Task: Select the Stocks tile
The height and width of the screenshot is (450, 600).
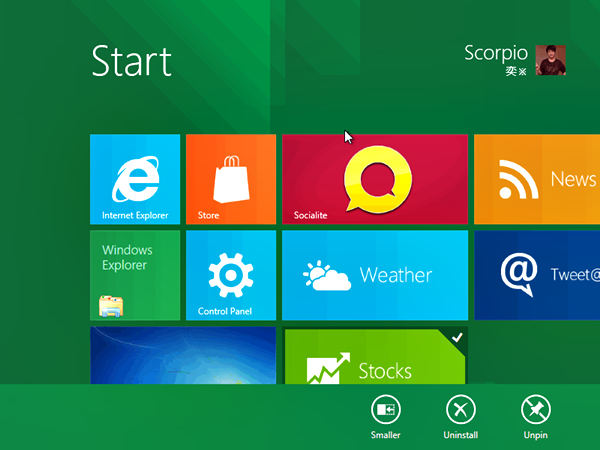Action: (375, 356)
